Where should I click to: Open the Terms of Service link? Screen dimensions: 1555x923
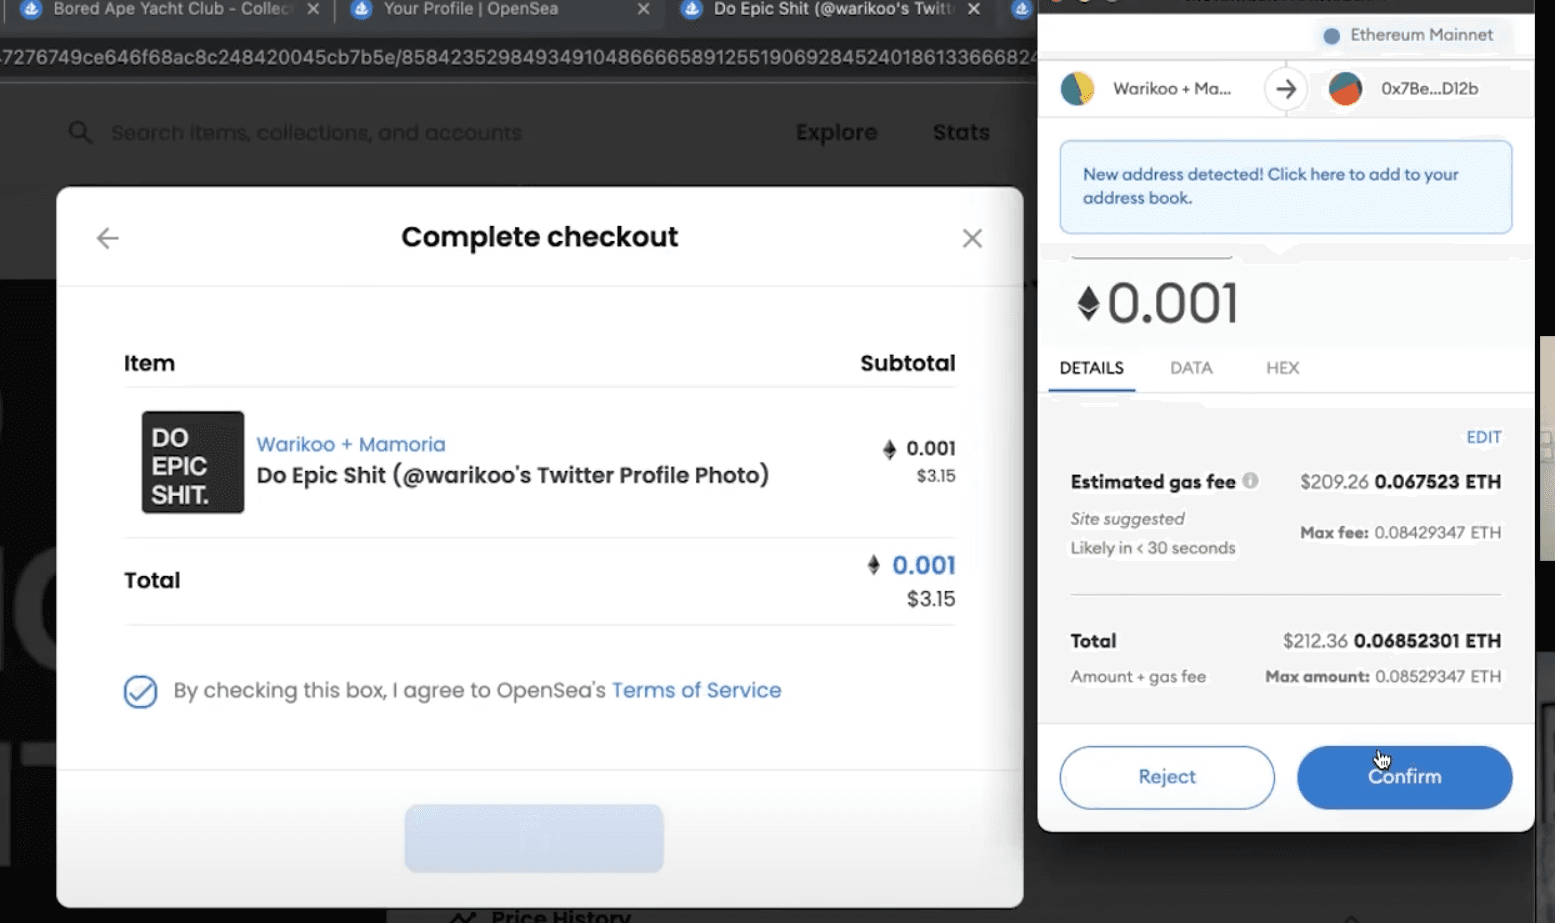pyautogui.click(x=696, y=690)
